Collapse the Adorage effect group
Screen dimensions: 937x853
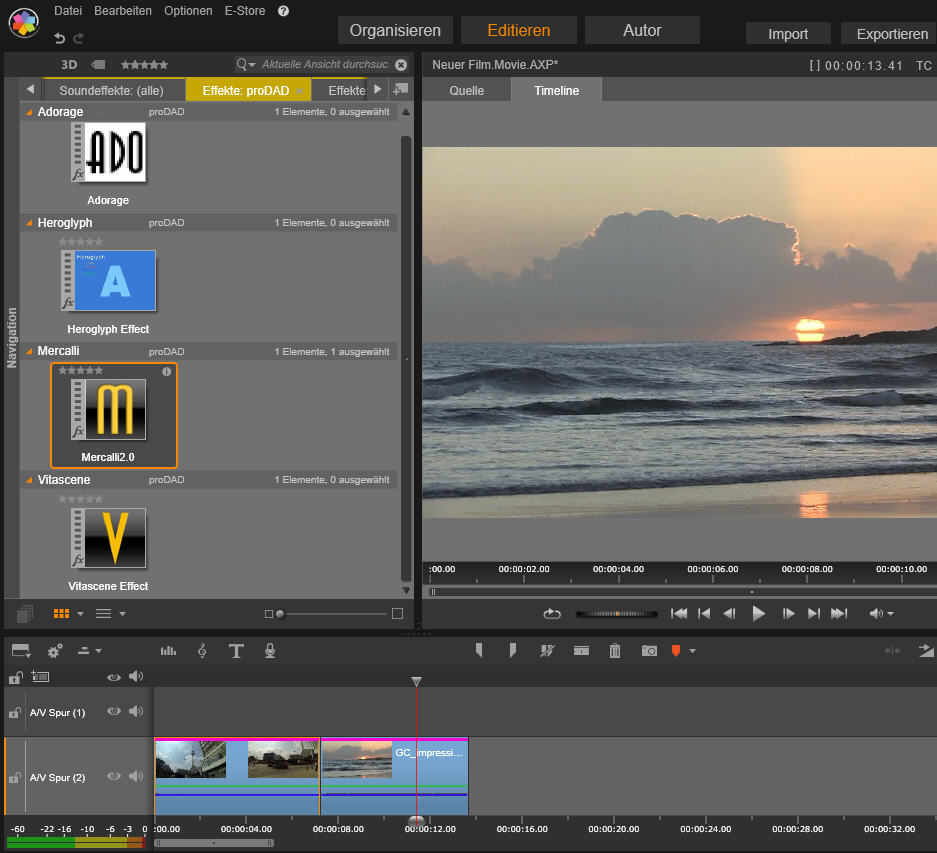(25, 111)
